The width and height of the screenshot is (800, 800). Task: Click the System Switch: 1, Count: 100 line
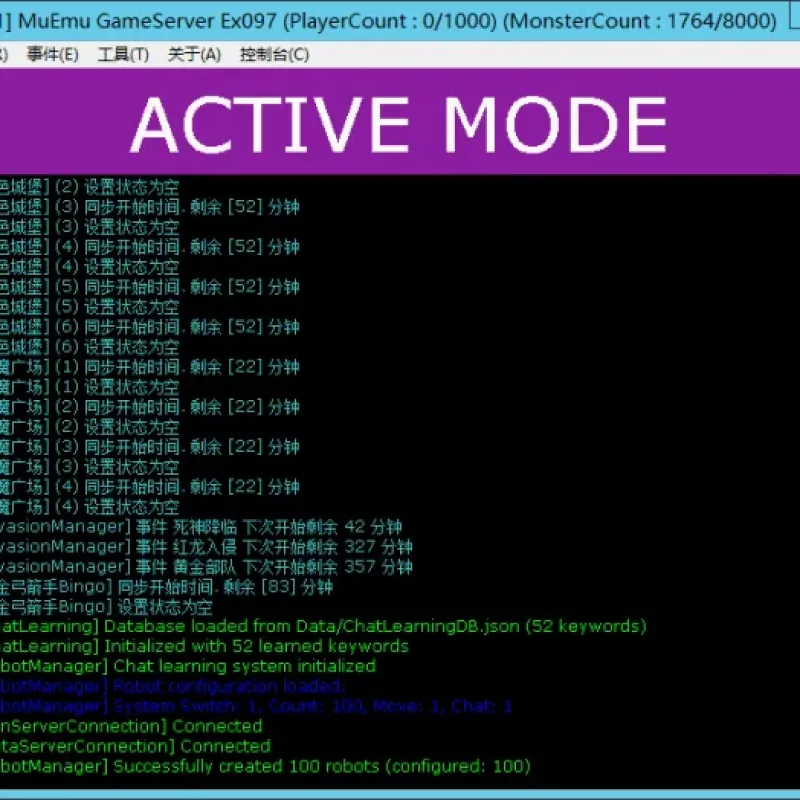click(256, 707)
